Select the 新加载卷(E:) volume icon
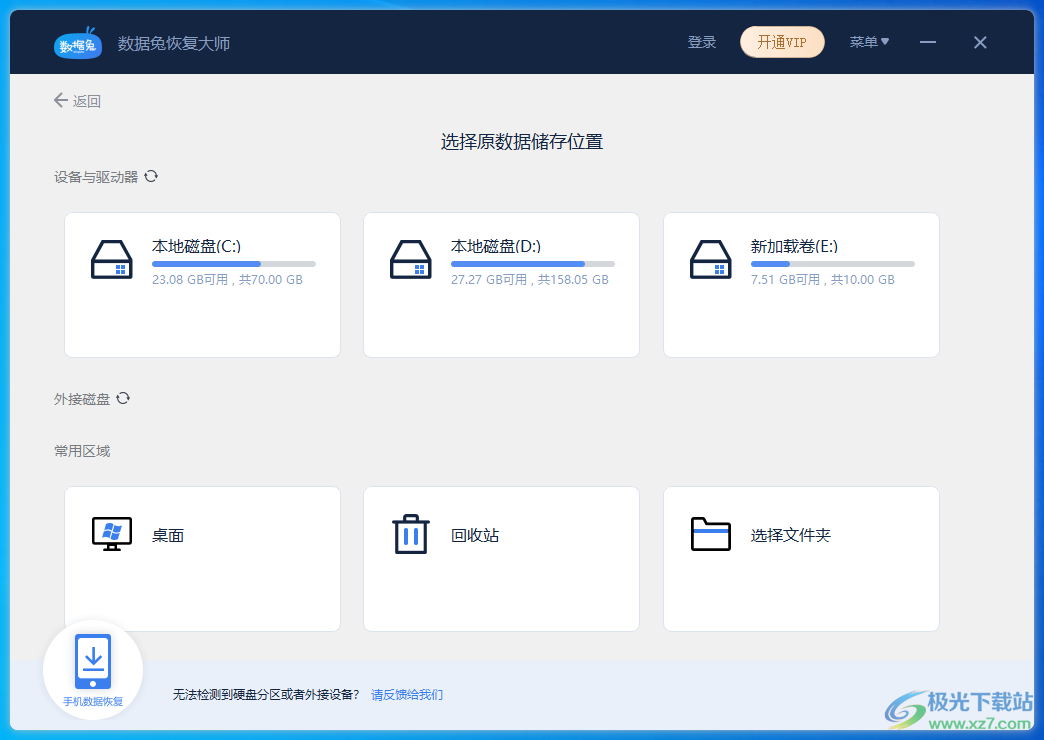 (710, 261)
